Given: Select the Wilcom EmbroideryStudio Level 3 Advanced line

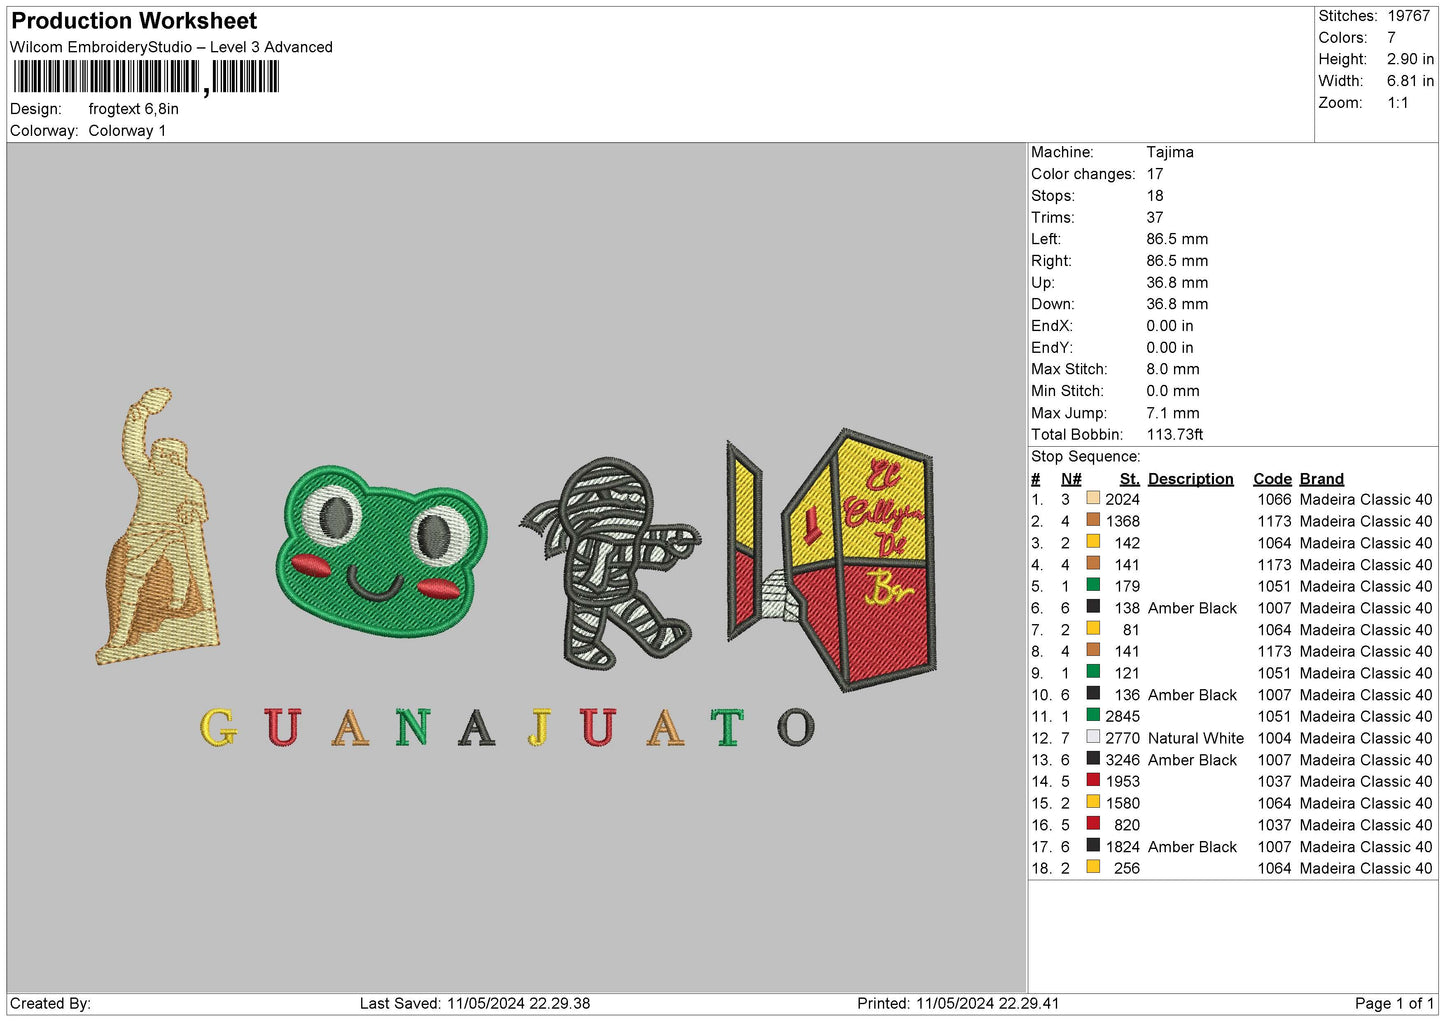Looking at the screenshot, I should tap(171, 47).
